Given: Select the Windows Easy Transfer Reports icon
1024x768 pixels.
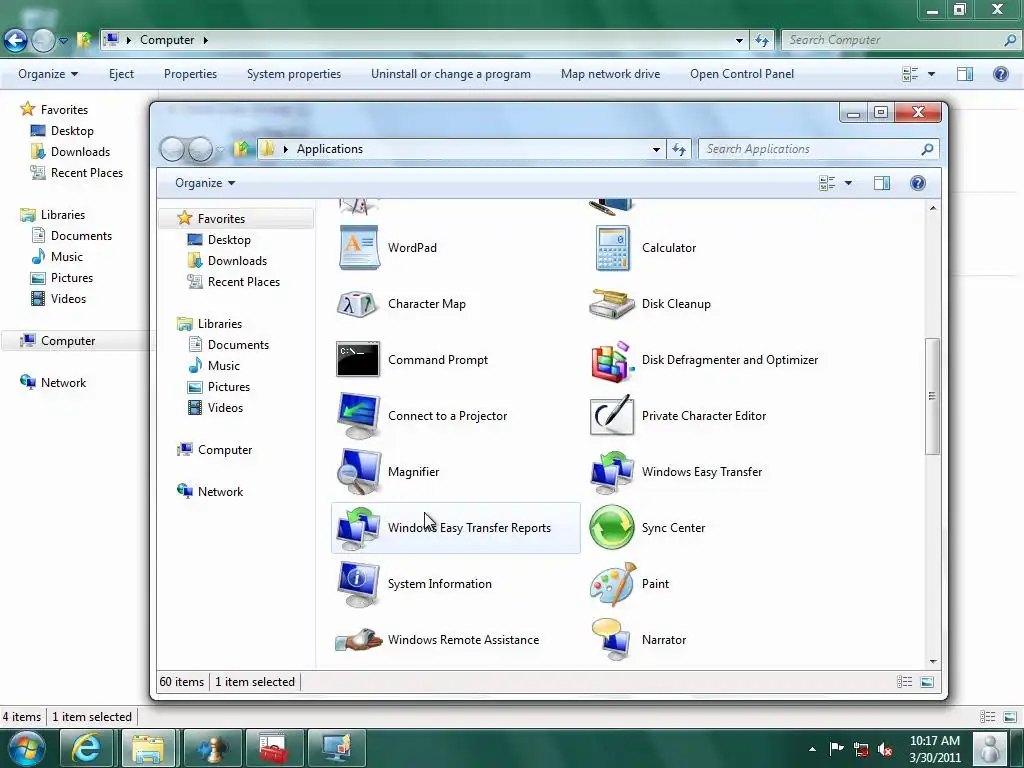Looking at the screenshot, I should (x=358, y=528).
